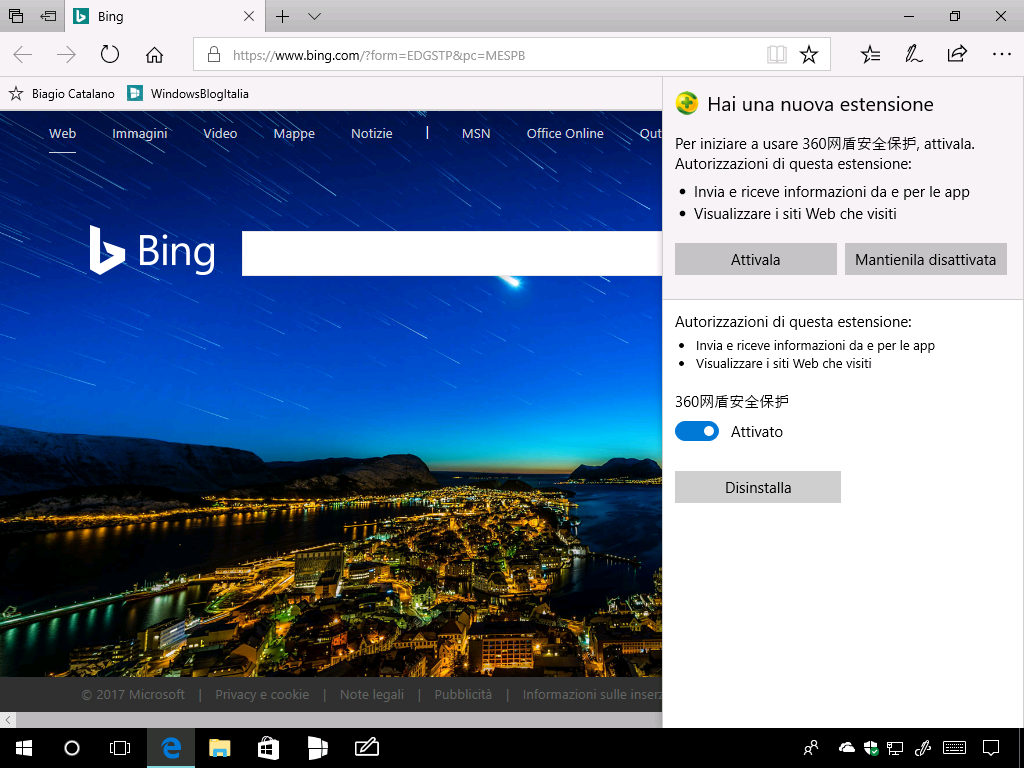Open the People icon in tray
The width and height of the screenshot is (1024, 768).
(810, 748)
